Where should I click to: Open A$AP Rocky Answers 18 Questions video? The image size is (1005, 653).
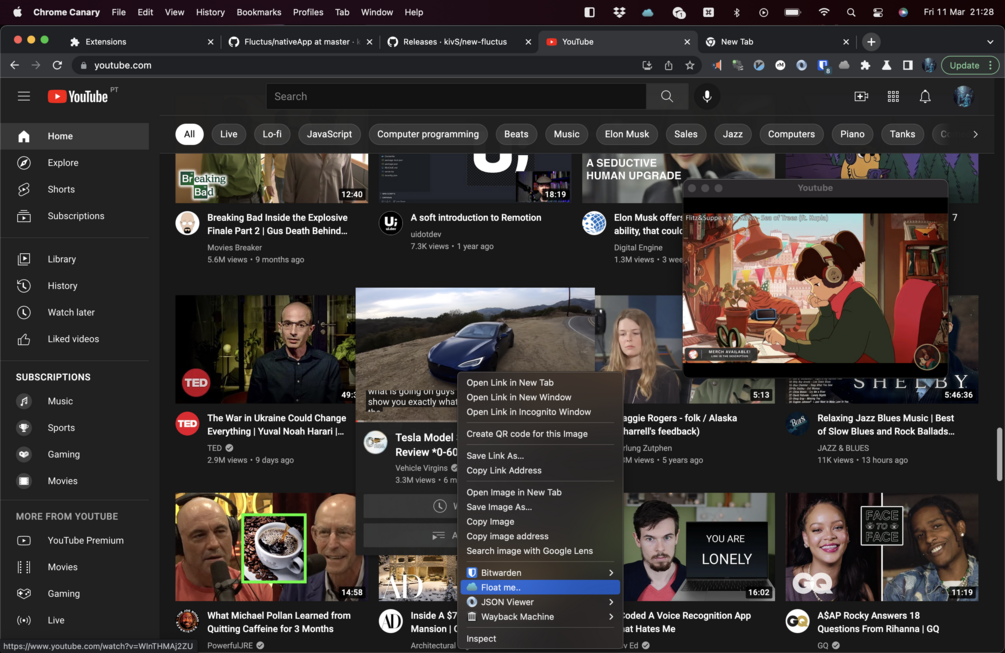(878, 622)
